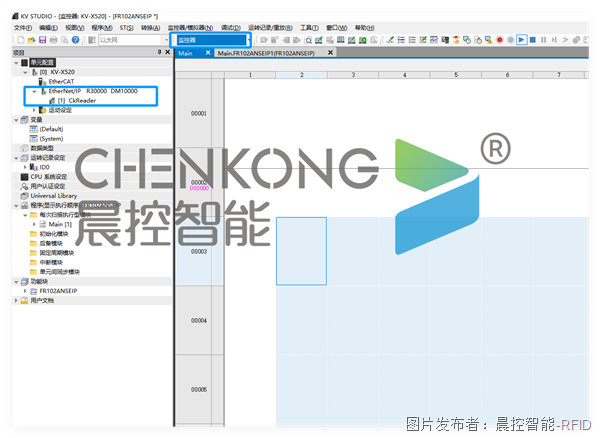600x438 pixels.
Task: Click the Pause icon in toolbar
Action: point(543,40)
